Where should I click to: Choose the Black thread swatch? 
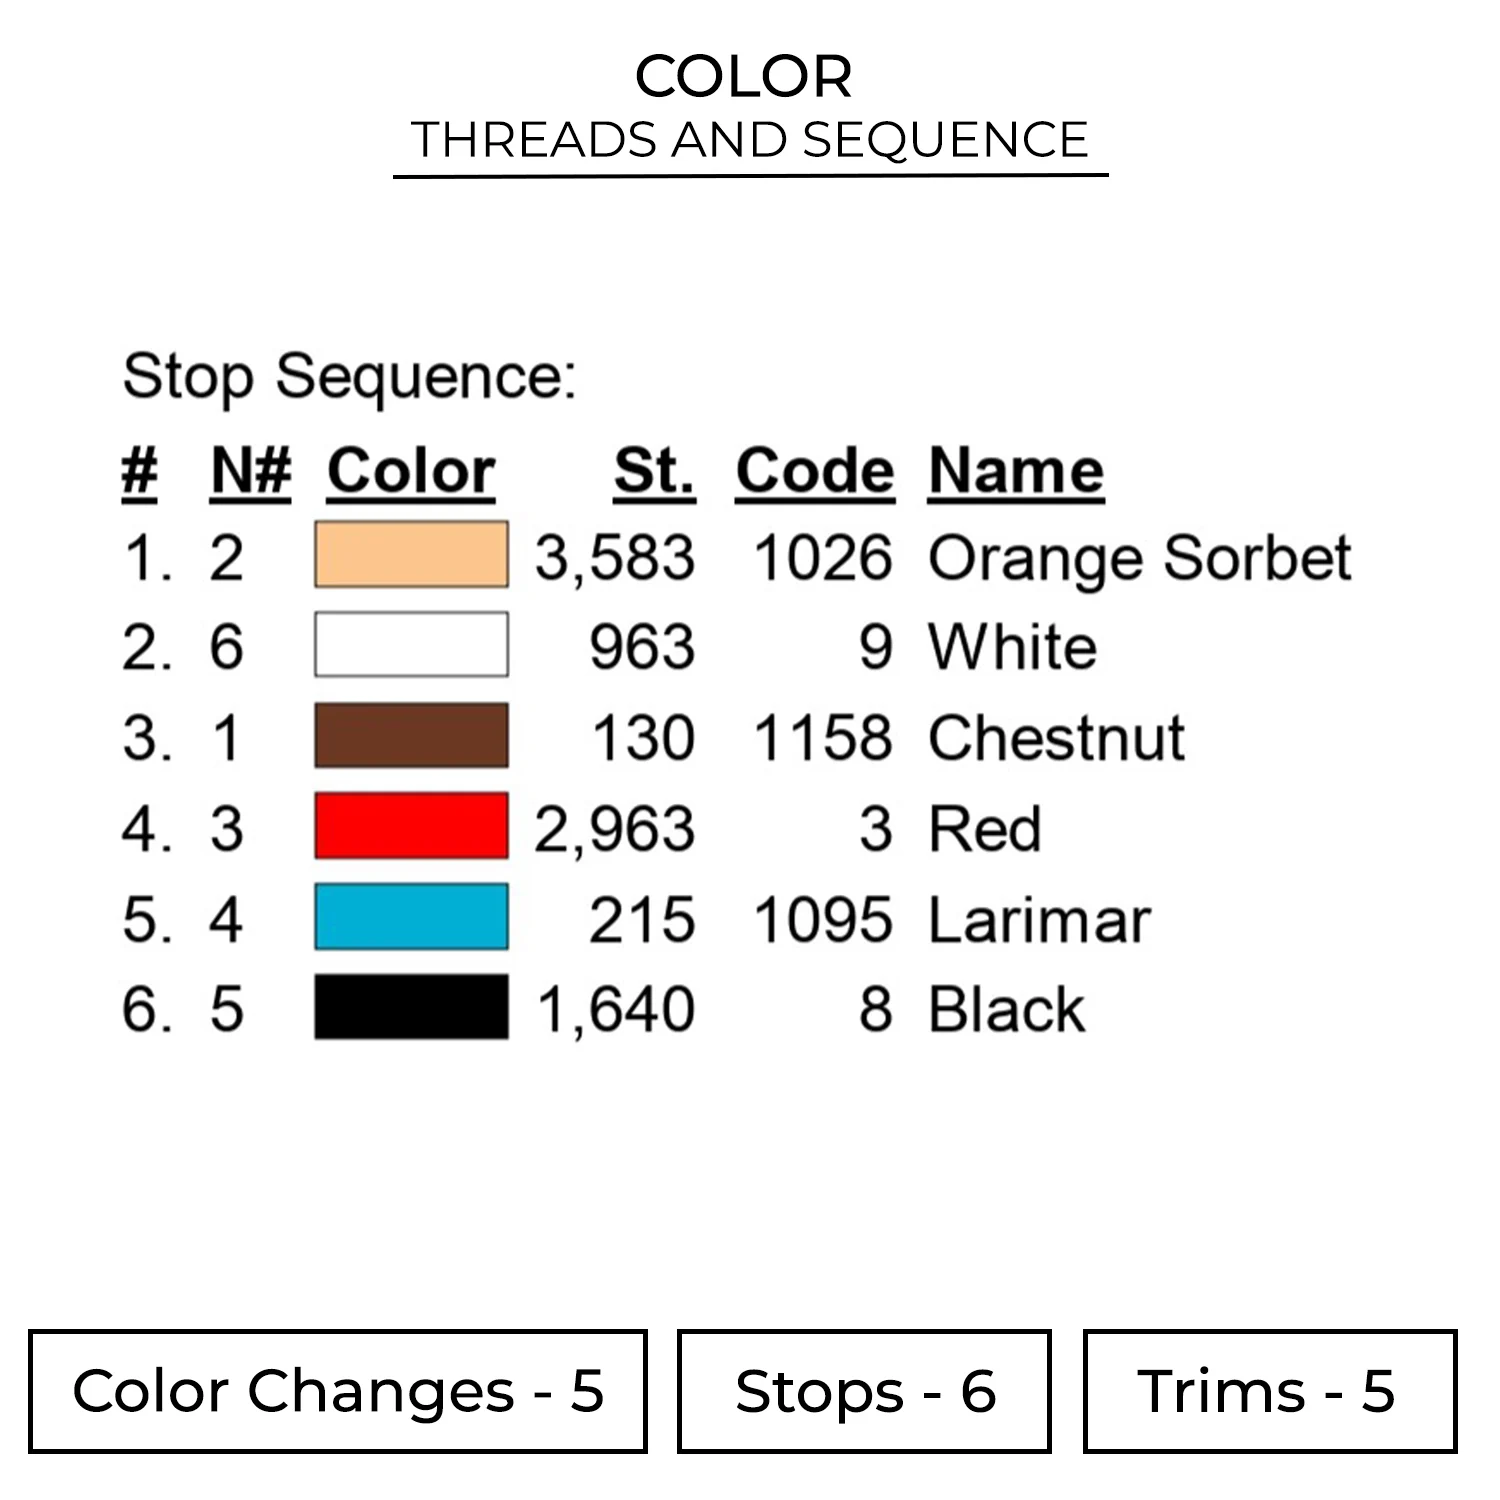coord(411,1007)
